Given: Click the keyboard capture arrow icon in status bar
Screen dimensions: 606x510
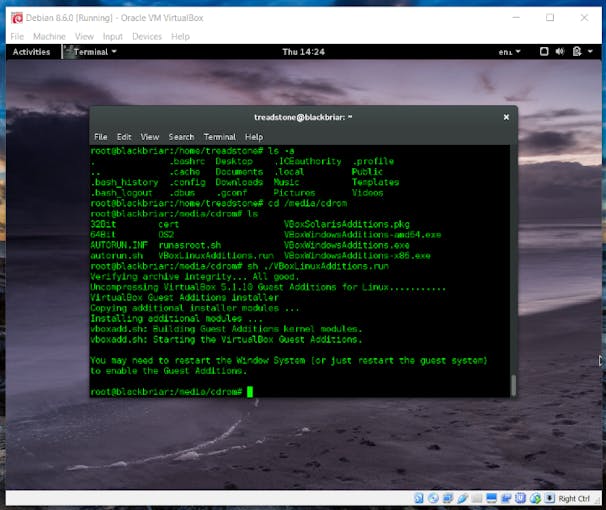Looking at the screenshot, I should [550, 498].
